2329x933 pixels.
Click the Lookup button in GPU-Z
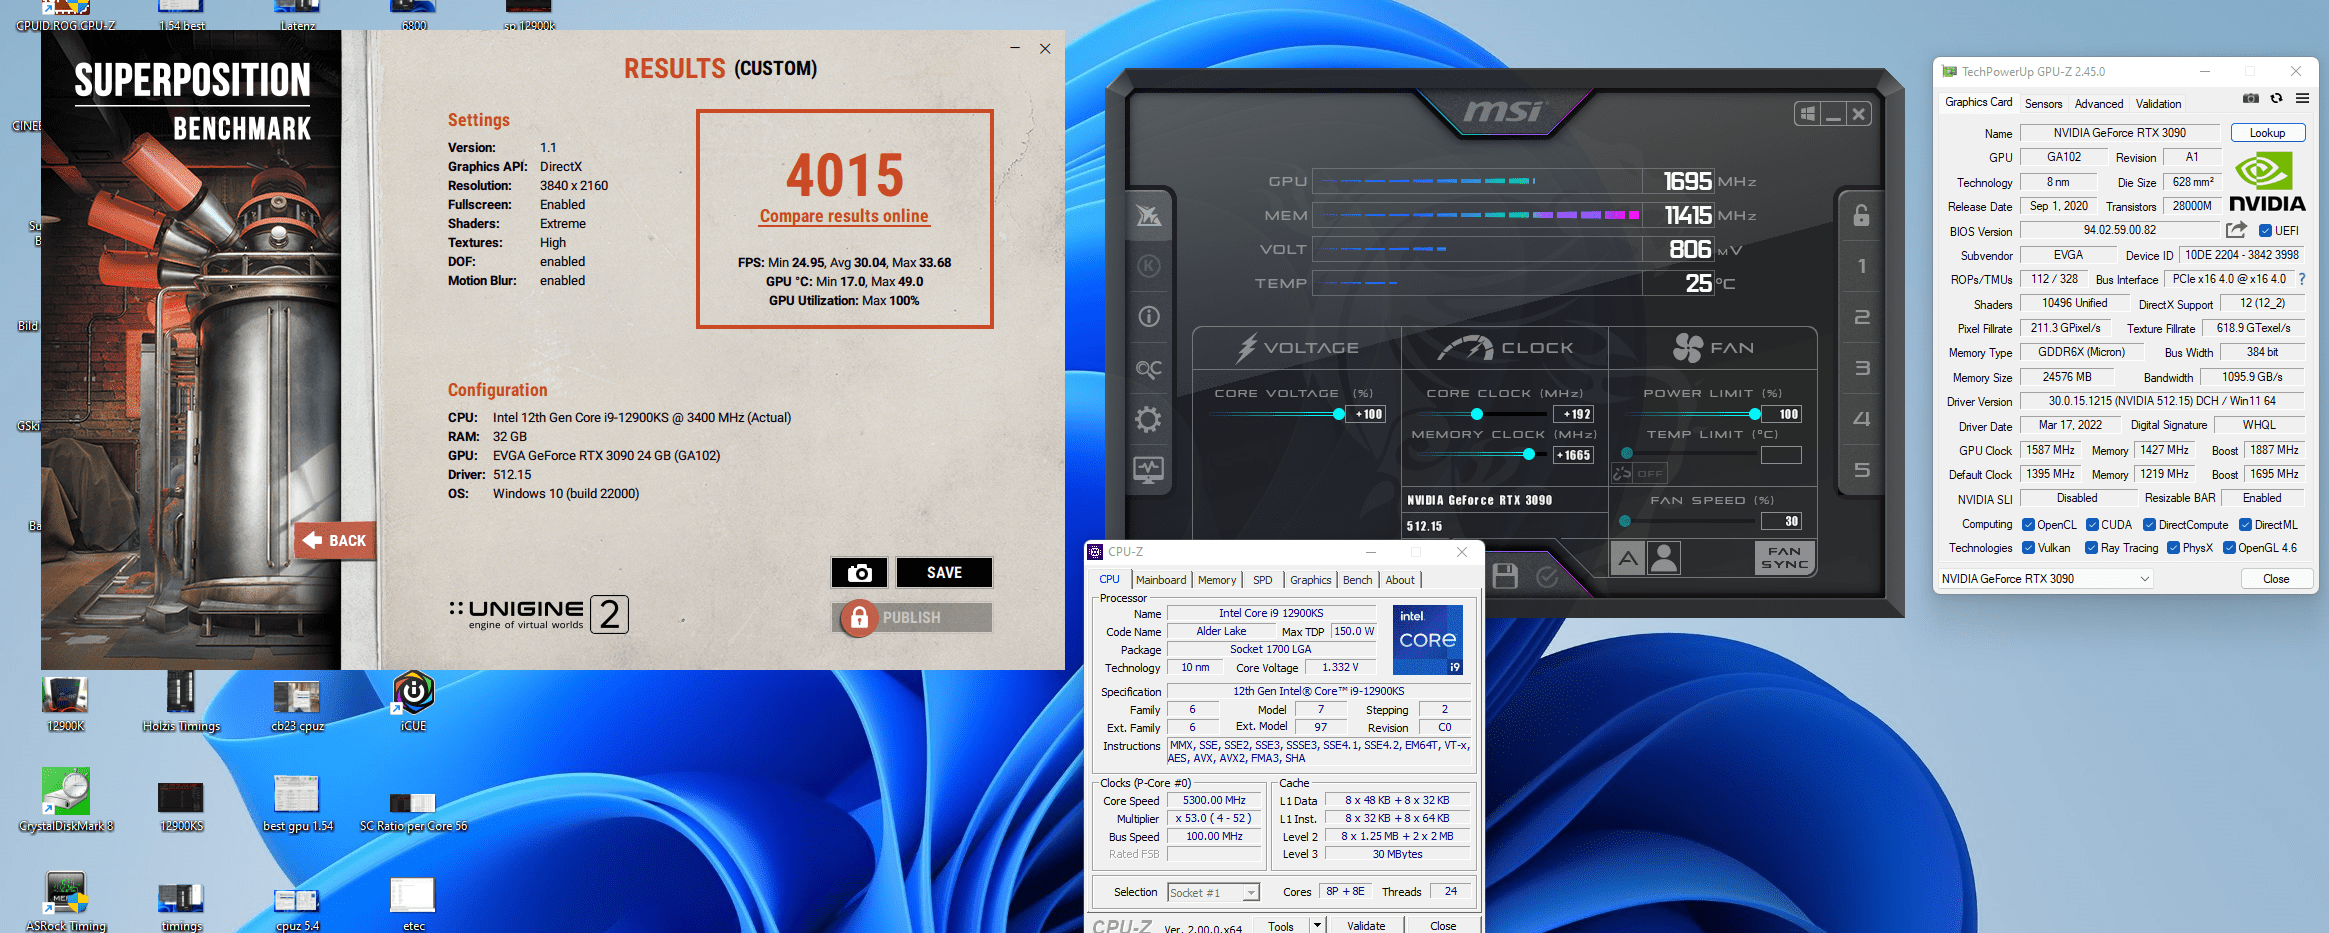click(x=2267, y=133)
